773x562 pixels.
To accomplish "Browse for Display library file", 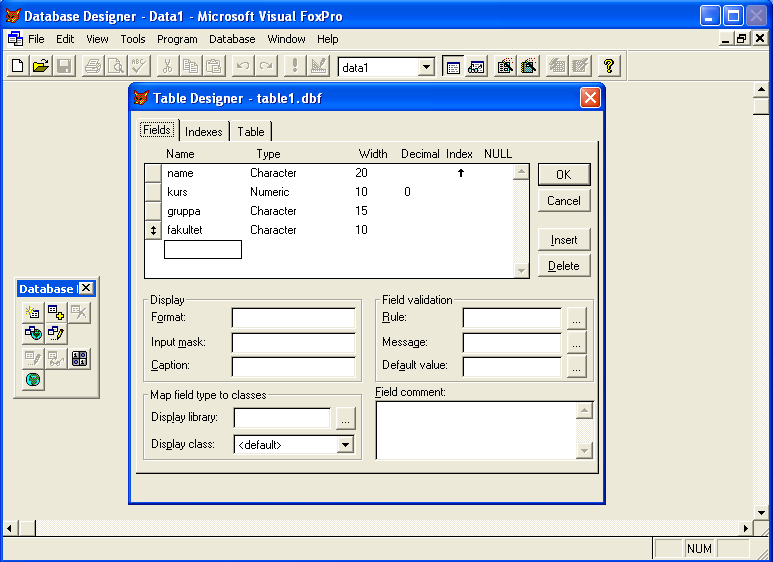I will (x=345, y=419).
